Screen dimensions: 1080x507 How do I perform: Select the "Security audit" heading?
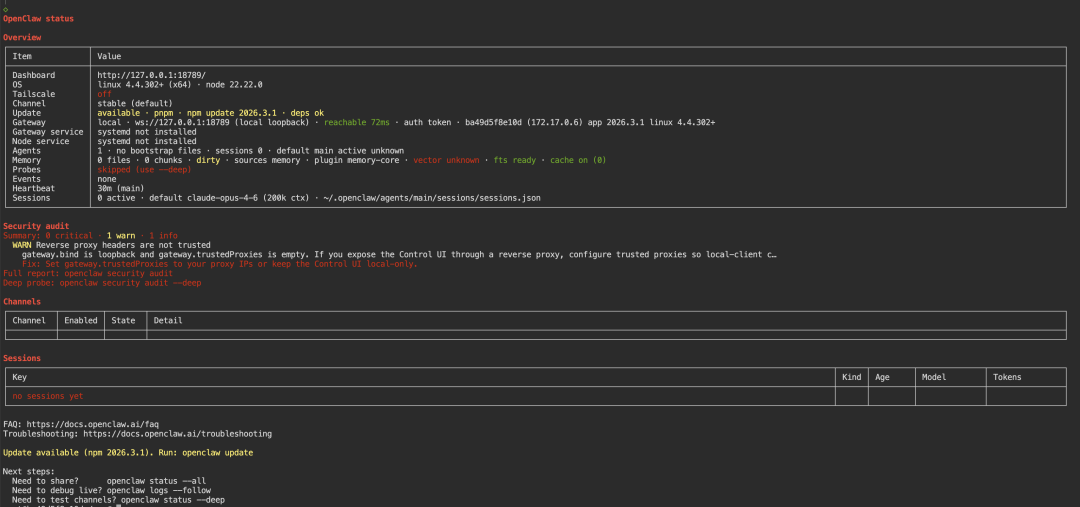click(x=37, y=226)
